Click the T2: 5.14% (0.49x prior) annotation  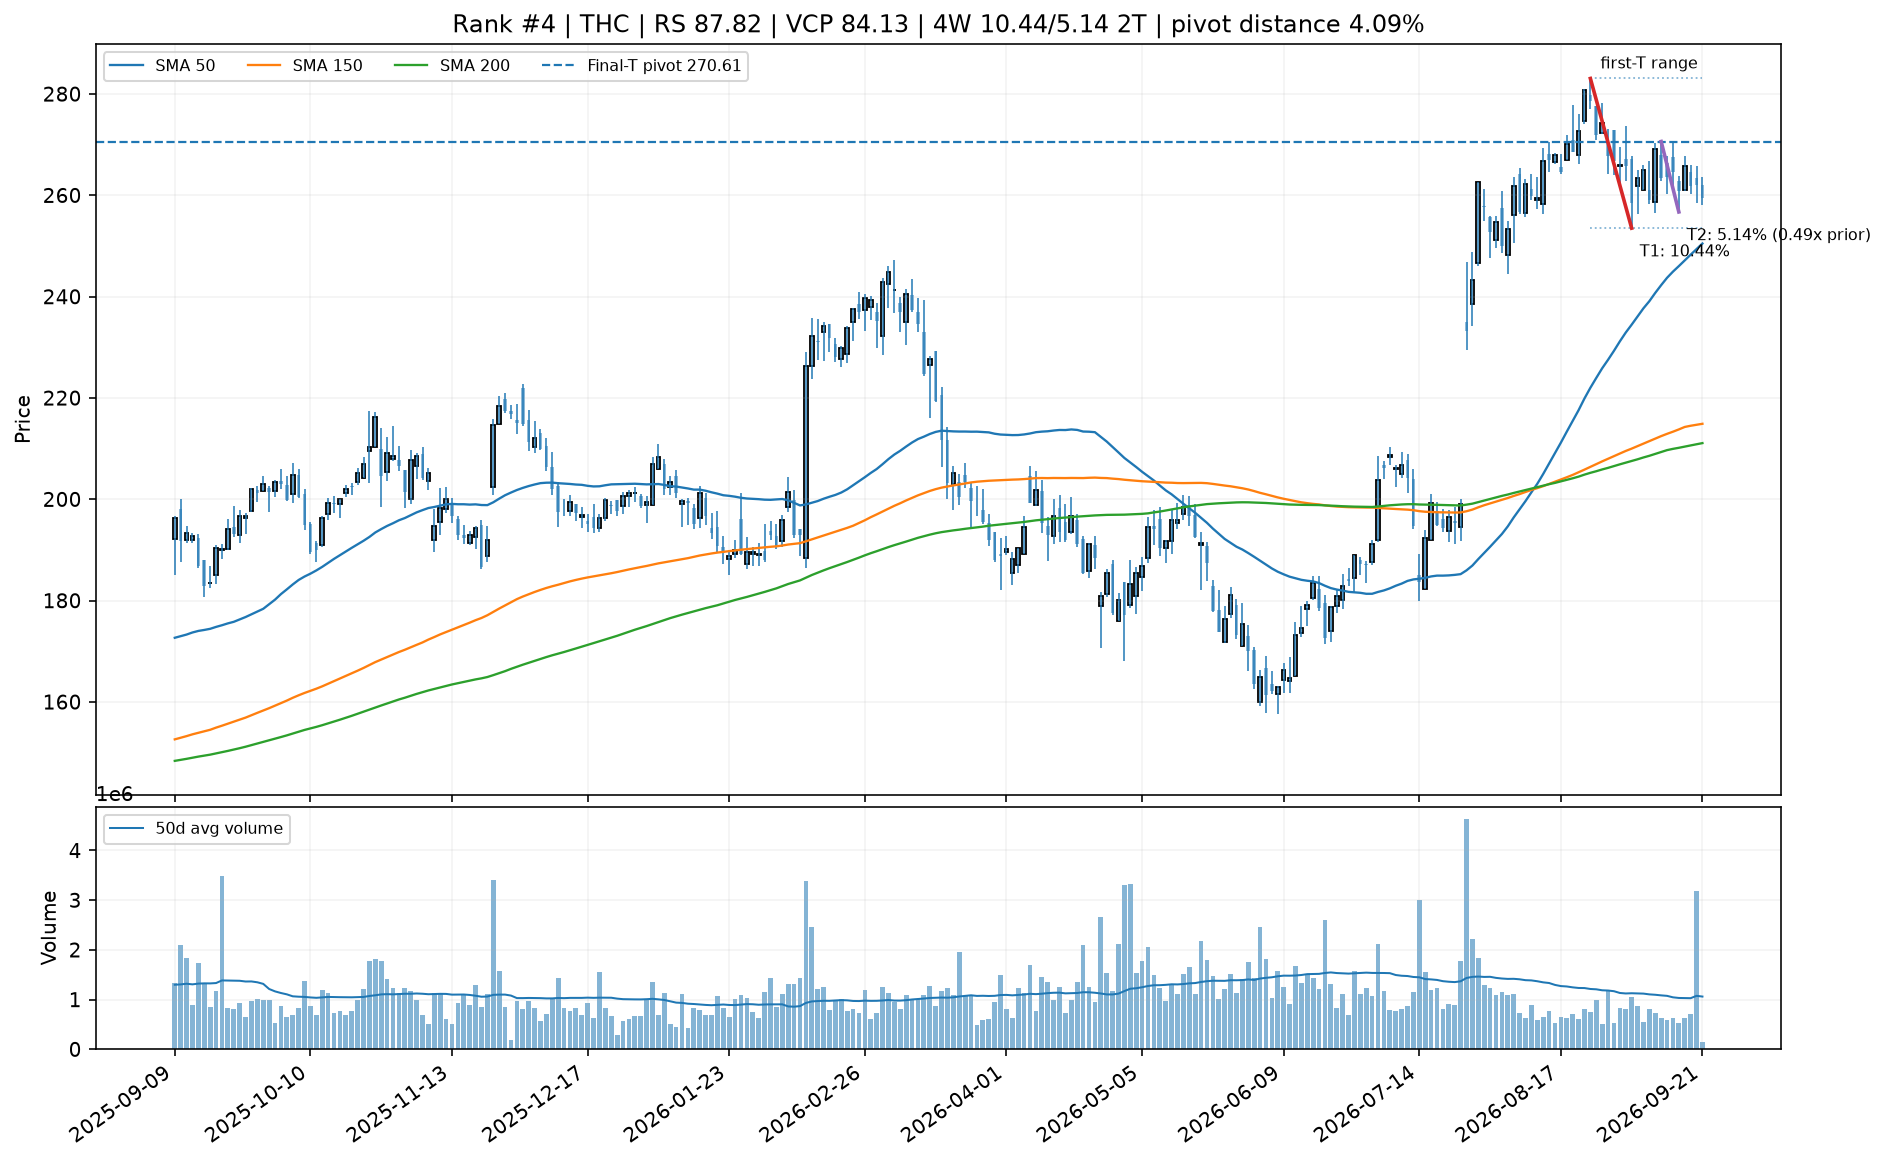(1778, 235)
